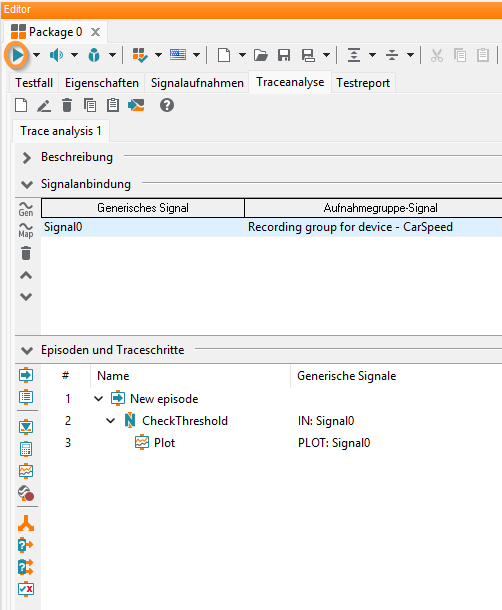The height and width of the screenshot is (610, 502).
Task: Click the check/cross evaluation icon
Action: click(x=26, y=589)
